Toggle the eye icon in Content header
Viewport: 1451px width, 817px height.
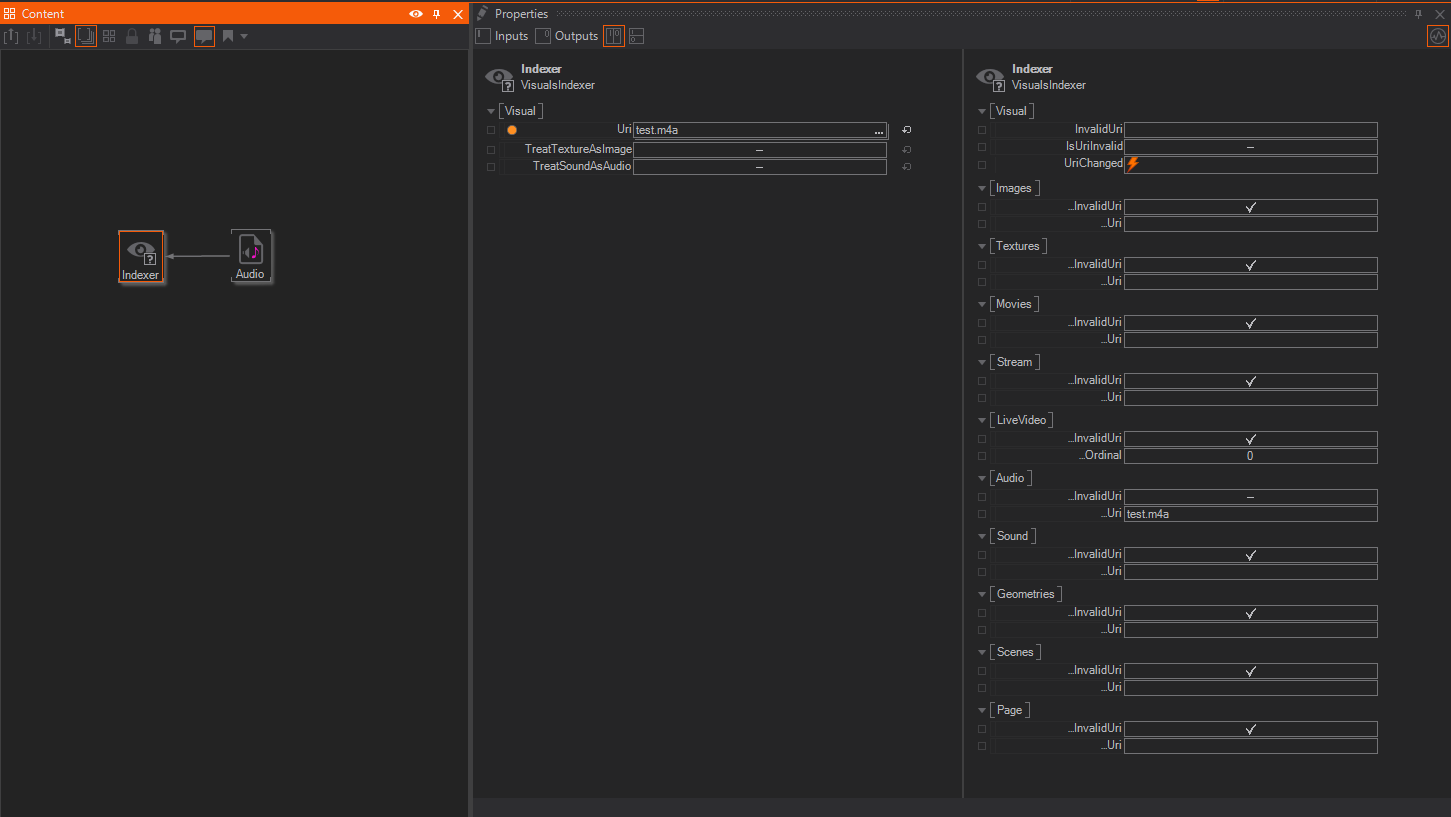click(x=416, y=14)
